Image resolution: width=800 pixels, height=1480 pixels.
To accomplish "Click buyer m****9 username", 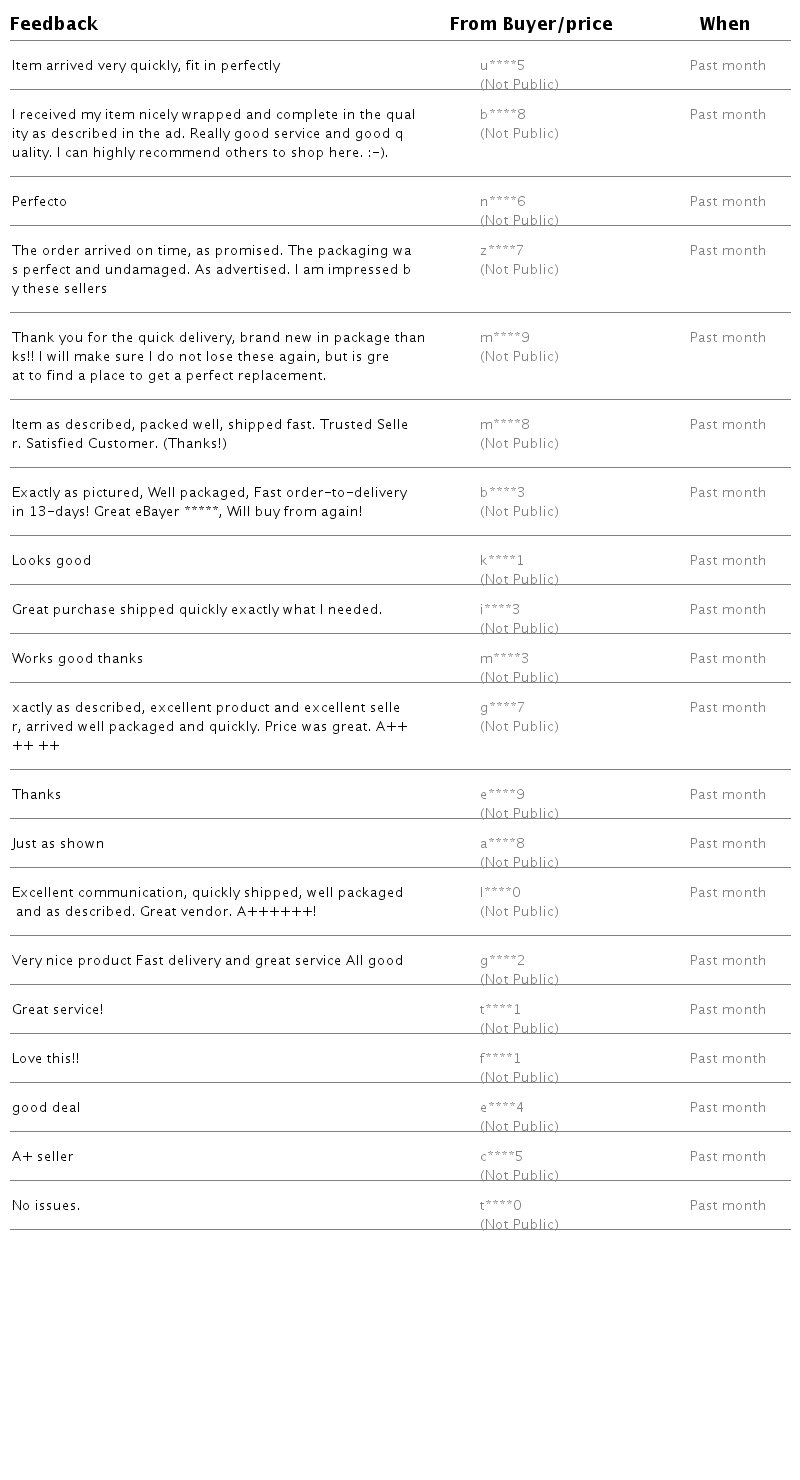I will pos(504,338).
